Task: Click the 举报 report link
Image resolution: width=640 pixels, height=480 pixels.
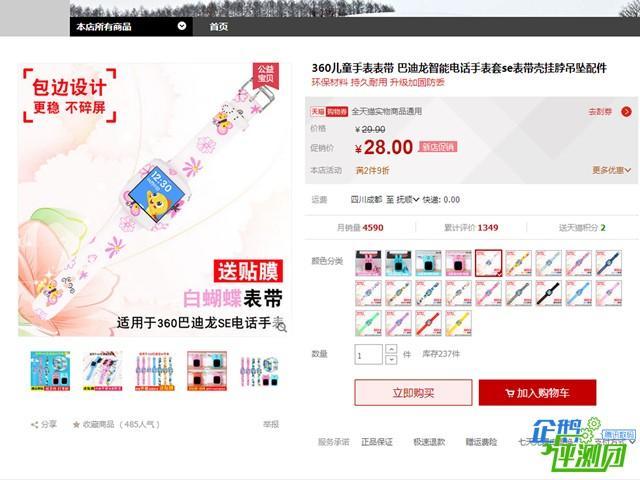Action: [271, 424]
